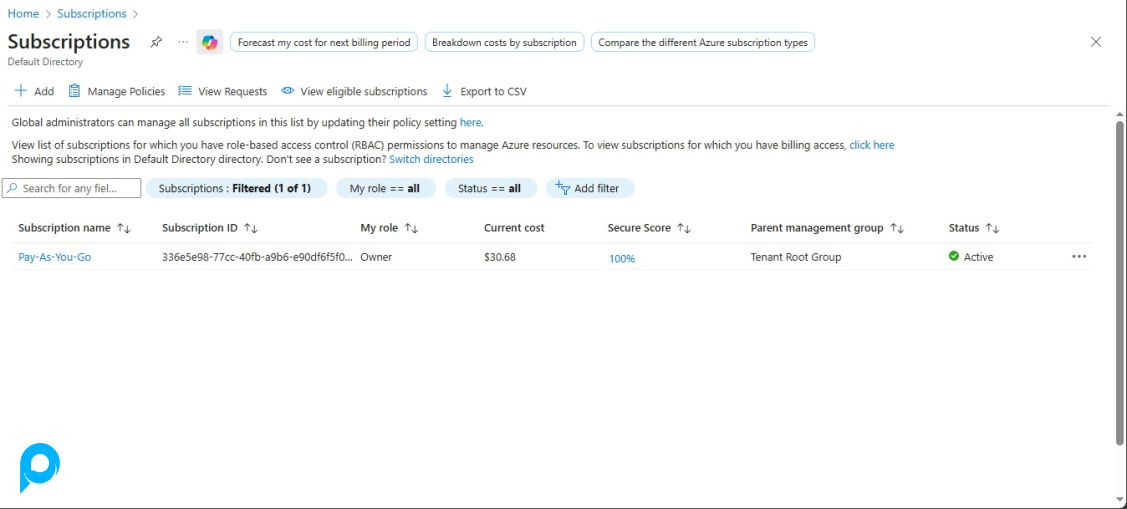Click the vertical scrollbar
The image size is (1127, 509).
click(1119, 282)
